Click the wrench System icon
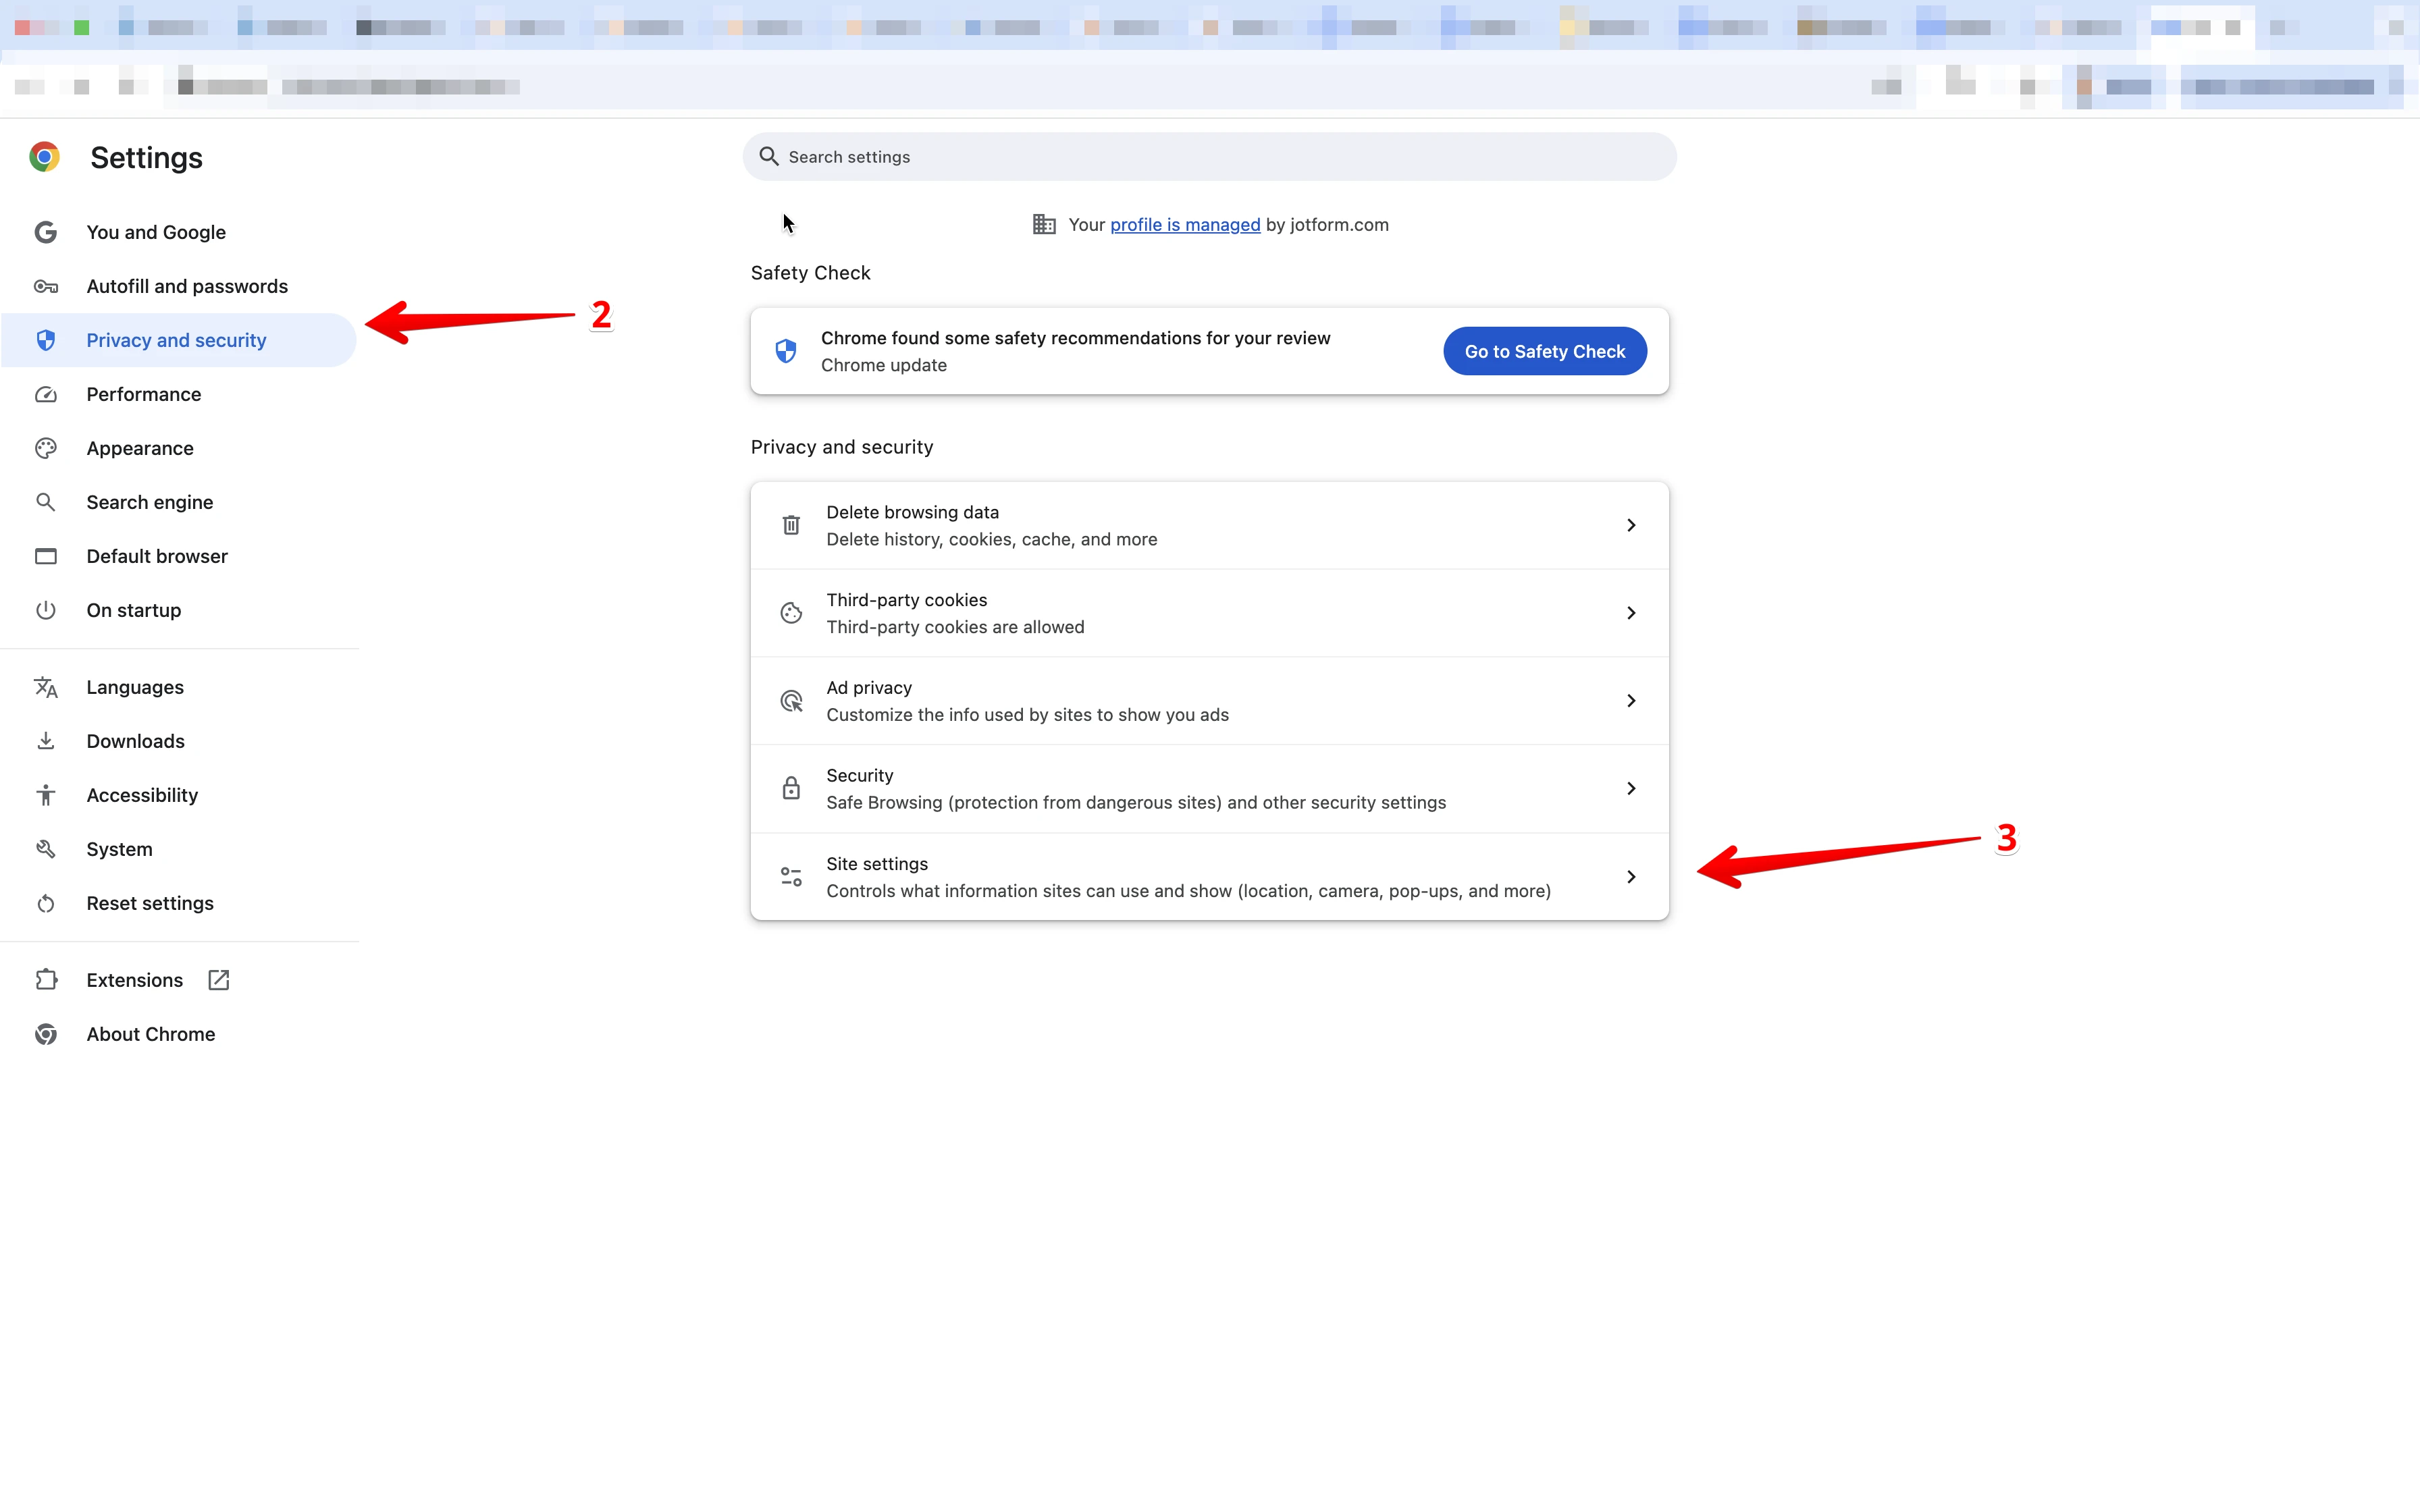Screen dimensions: 2420x1512 click(46, 849)
